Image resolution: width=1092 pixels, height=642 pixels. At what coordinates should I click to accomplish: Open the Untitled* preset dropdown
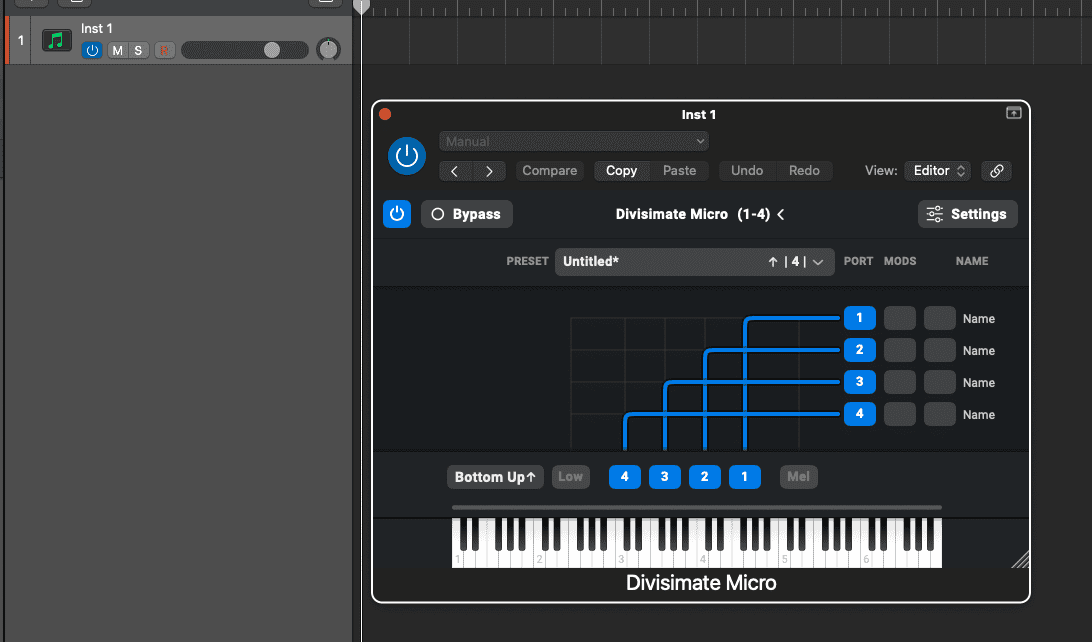(x=694, y=262)
